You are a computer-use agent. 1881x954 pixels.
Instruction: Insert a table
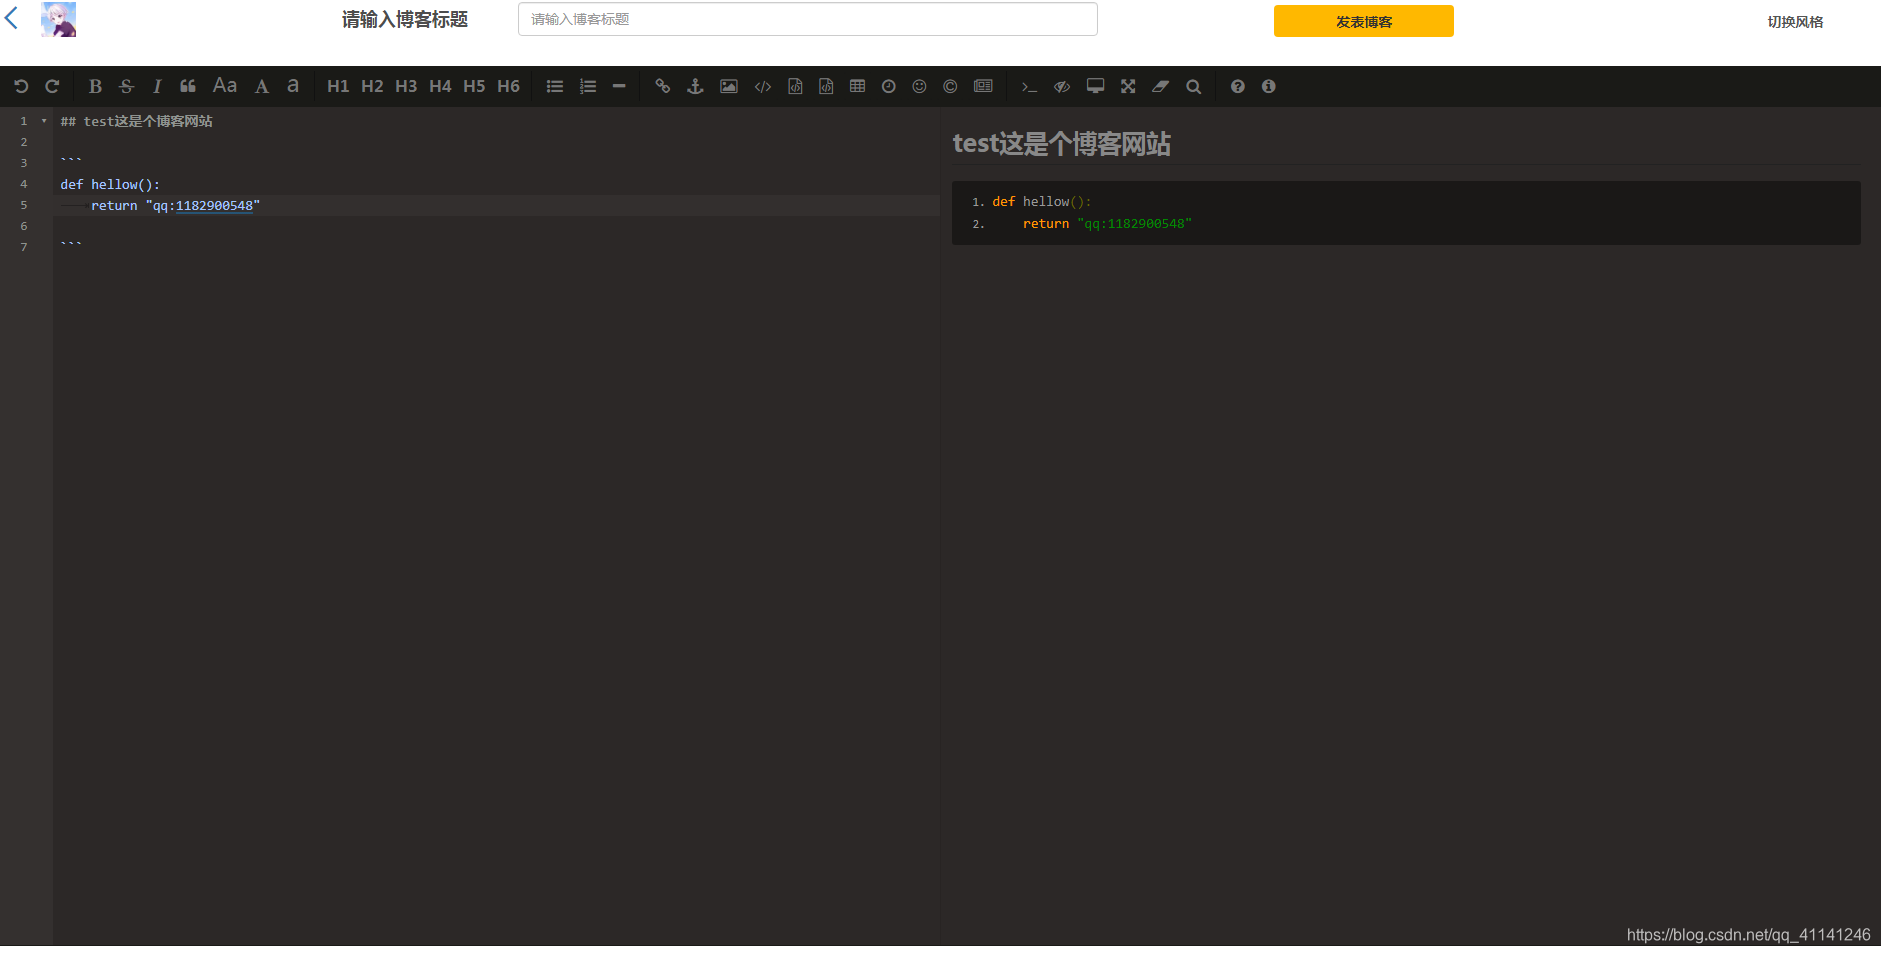point(857,87)
